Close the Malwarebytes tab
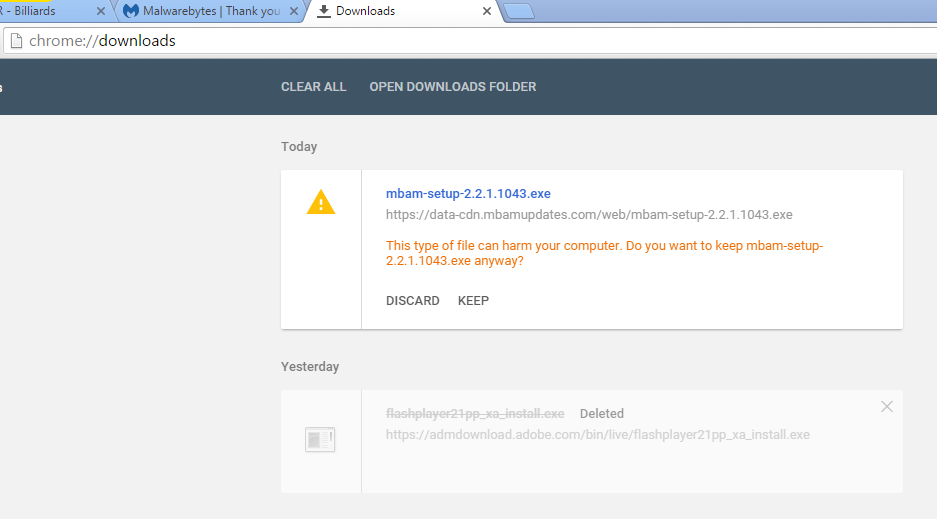 click(x=293, y=11)
